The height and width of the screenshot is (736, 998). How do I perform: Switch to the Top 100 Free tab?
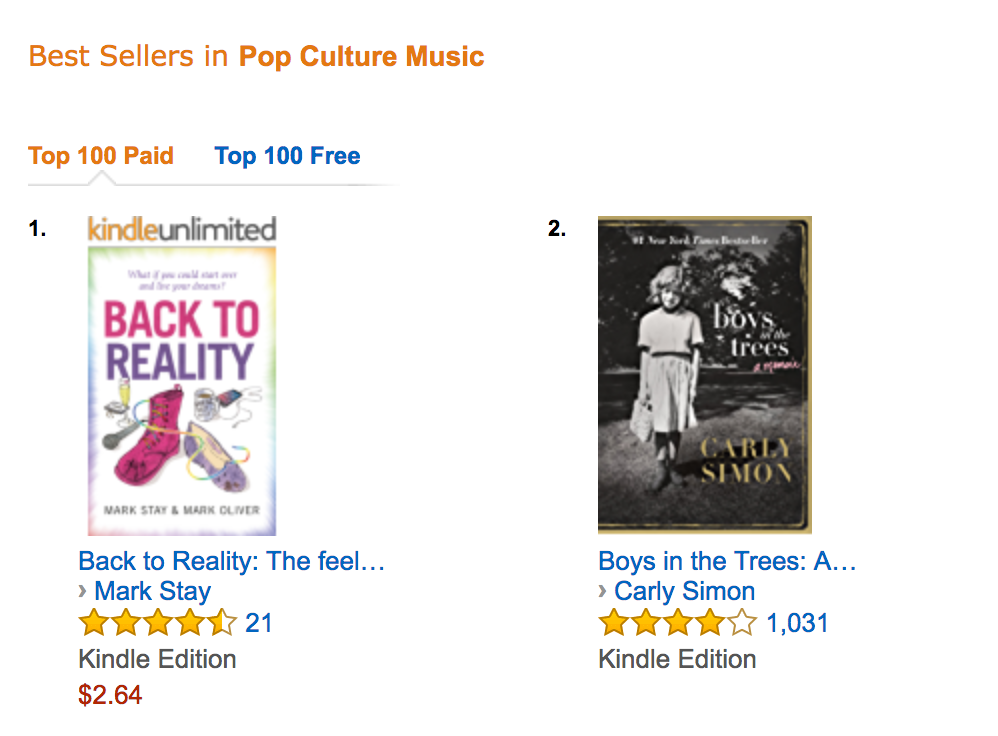click(287, 156)
